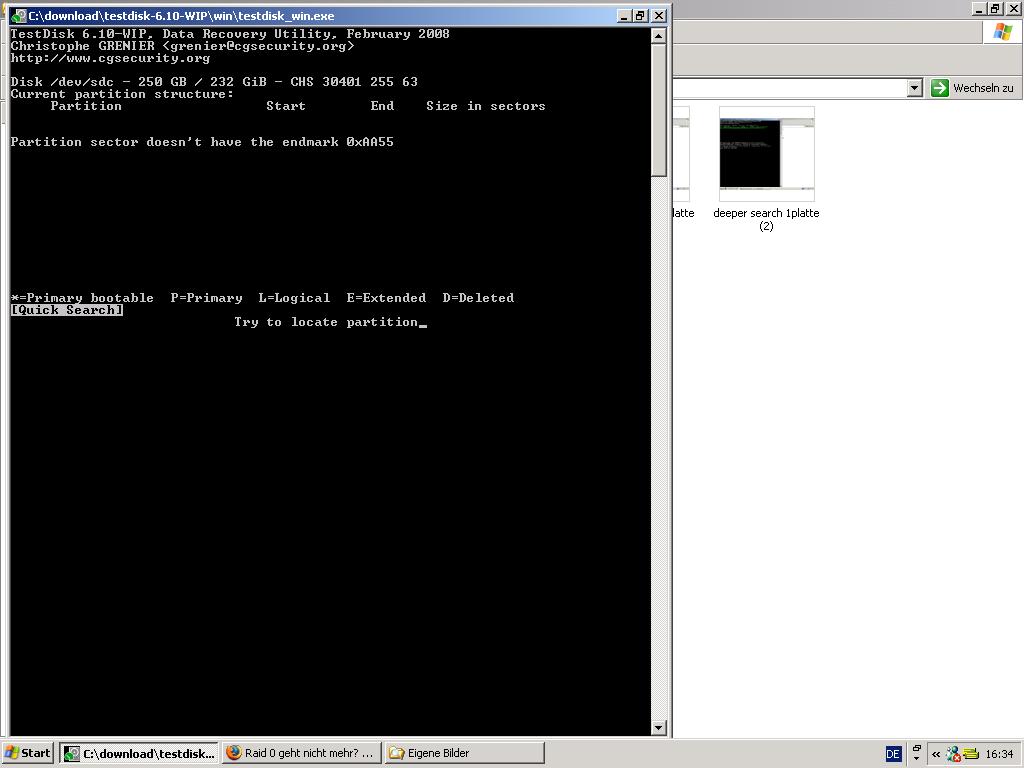Click the http://www.cgsecurity.org URL text
The height and width of the screenshot is (768, 1024).
click(110, 58)
